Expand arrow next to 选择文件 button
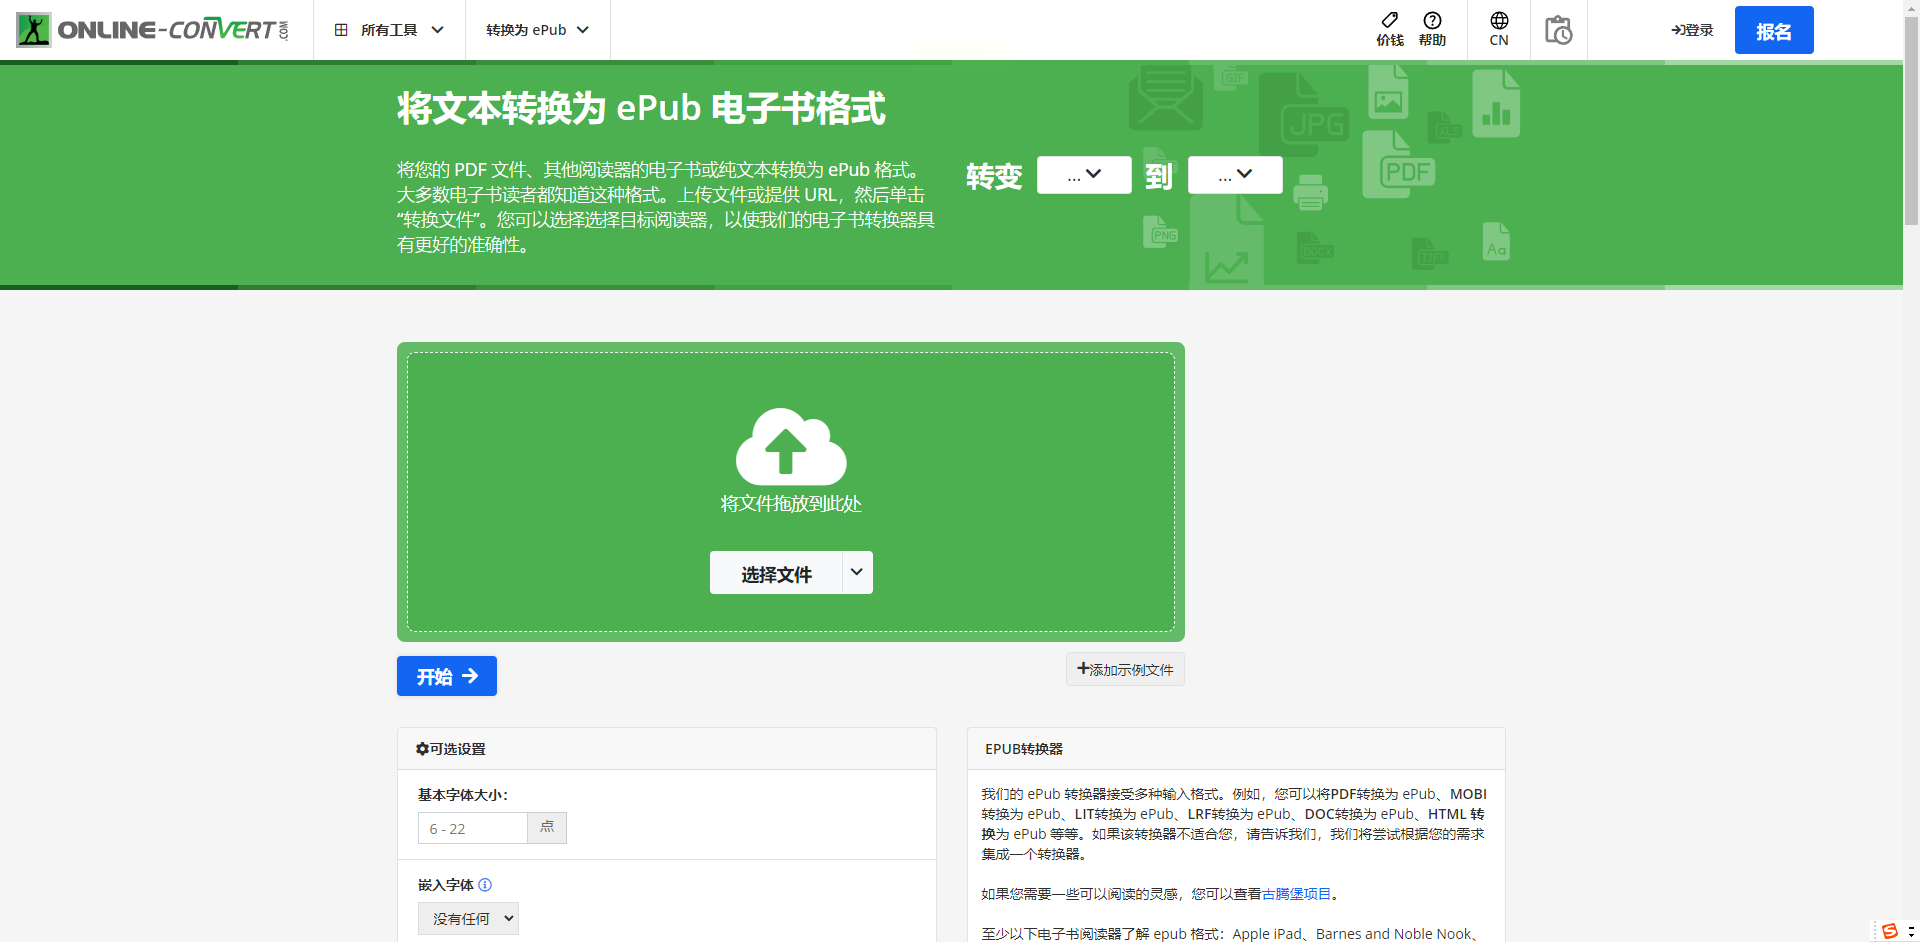The width and height of the screenshot is (1920, 942). 857,573
